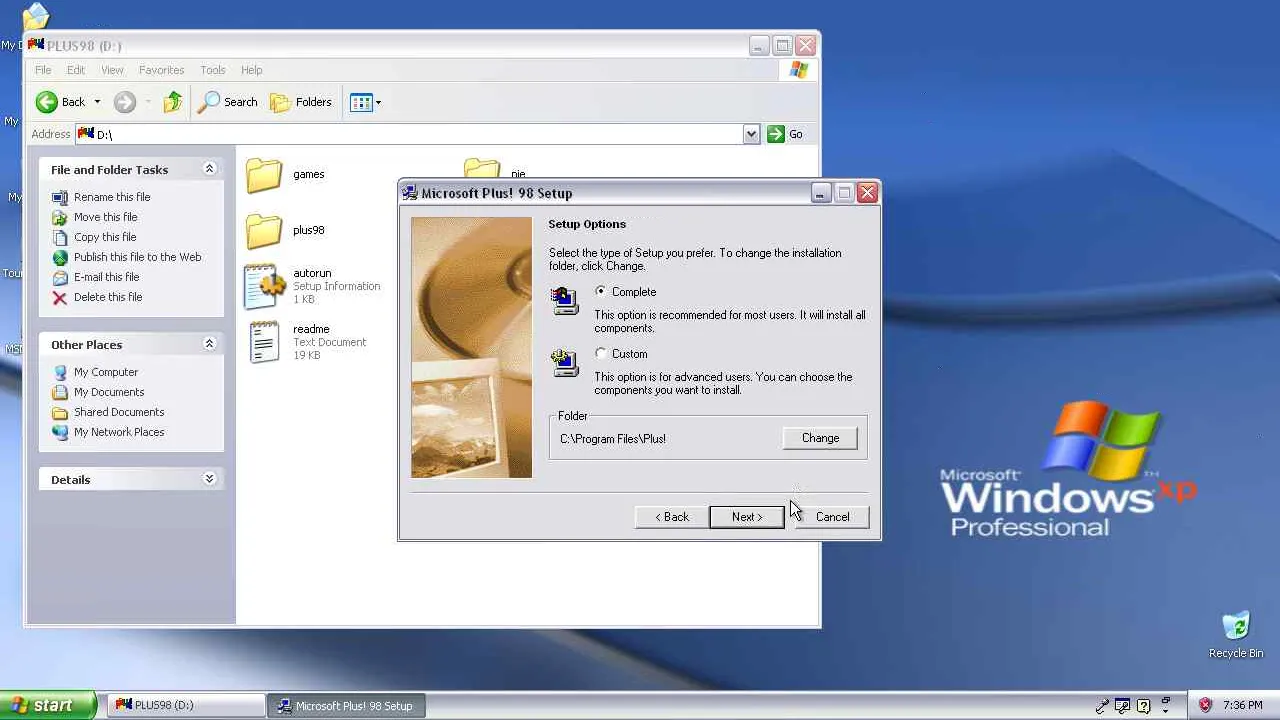1280x720 pixels.
Task: Expand the Details section
Action: 209,479
